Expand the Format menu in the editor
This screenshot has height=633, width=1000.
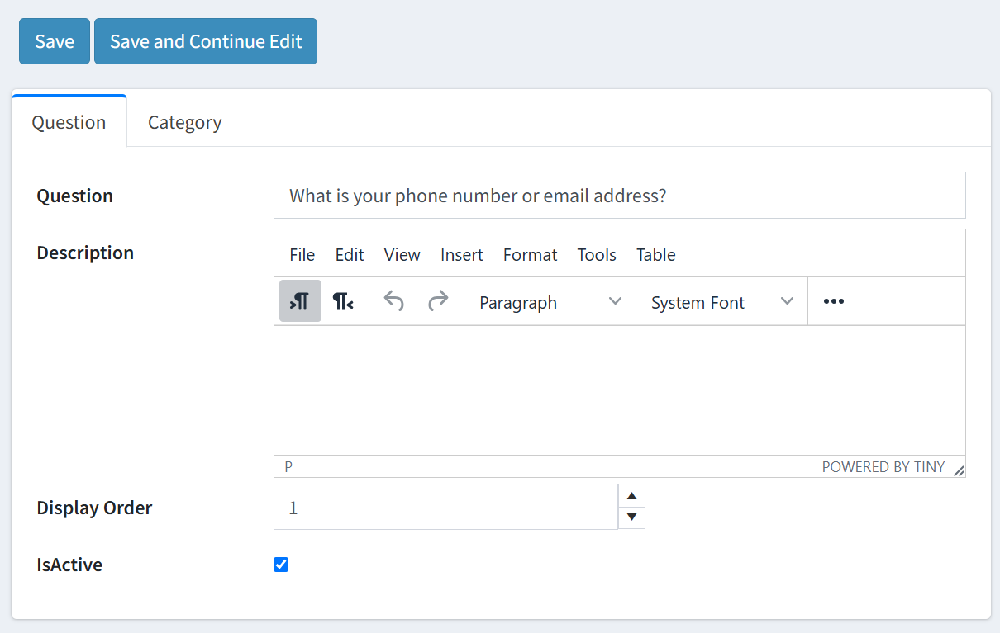(530, 255)
